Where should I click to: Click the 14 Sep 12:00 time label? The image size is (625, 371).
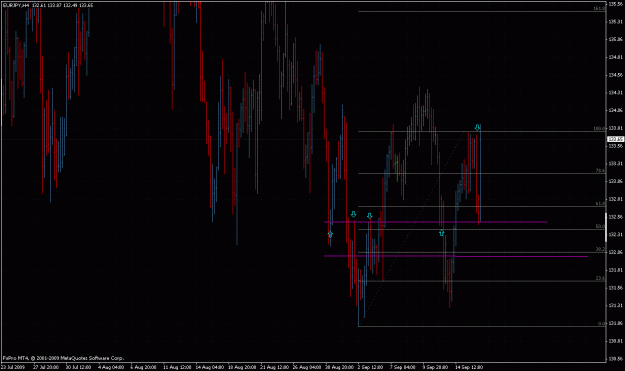point(469,367)
